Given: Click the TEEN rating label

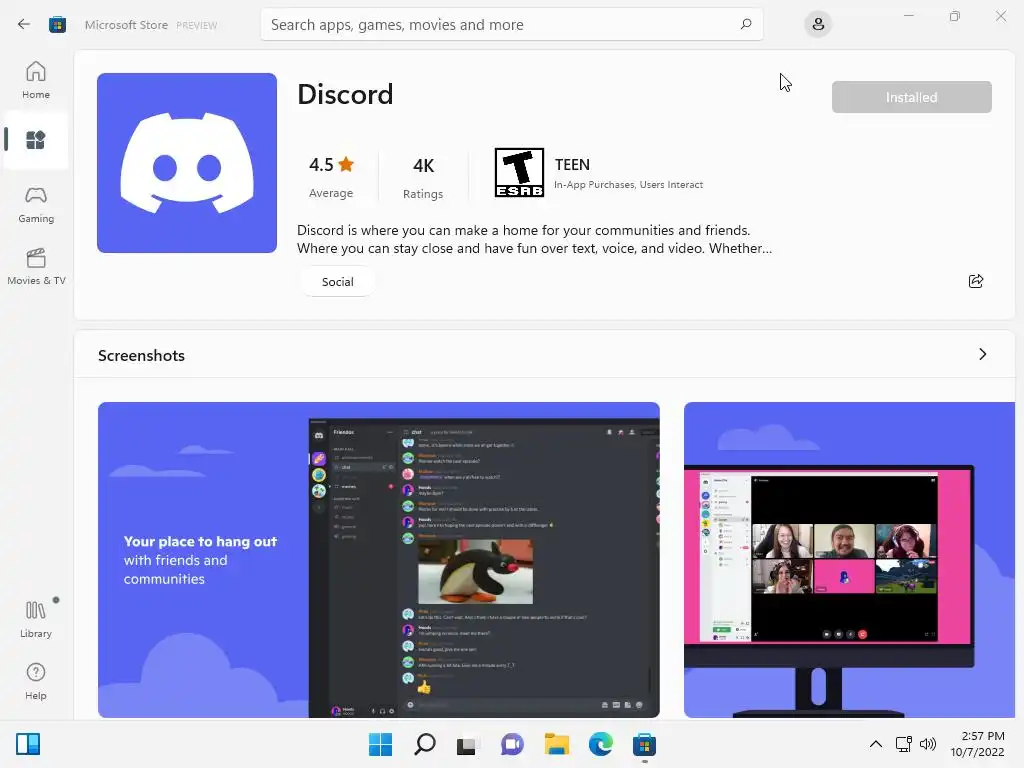Looking at the screenshot, I should click(x=572, y=165).
